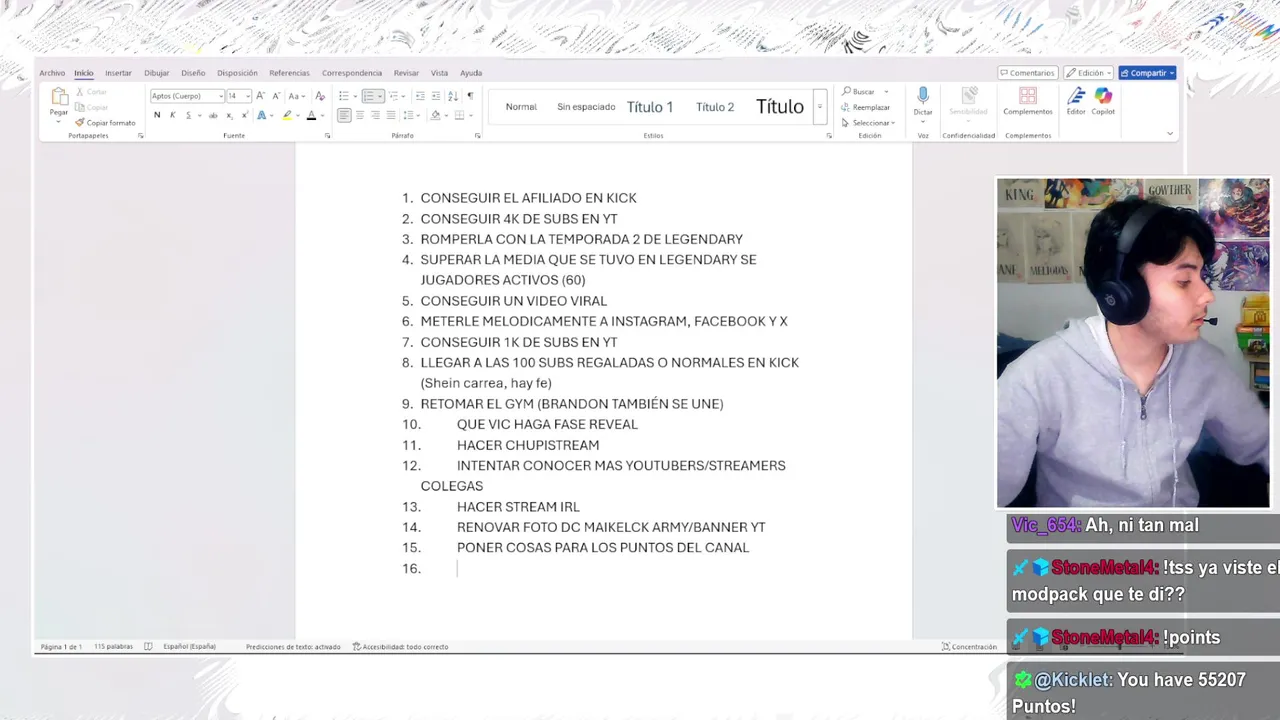Align paragraph to the right

(x=375, y=115)
